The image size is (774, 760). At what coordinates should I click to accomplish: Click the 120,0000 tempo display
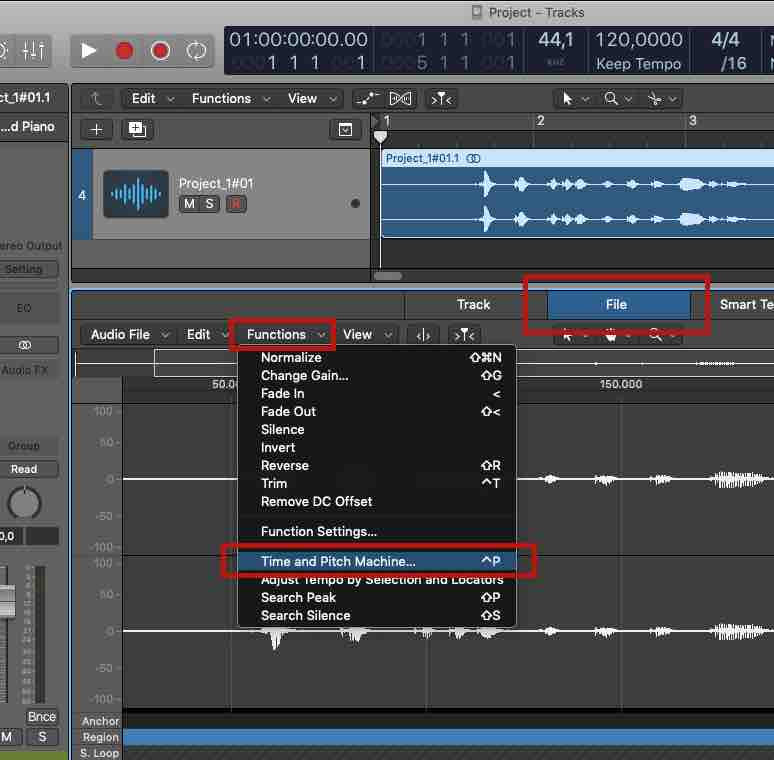pyautogui.click(x=639, y=39)
